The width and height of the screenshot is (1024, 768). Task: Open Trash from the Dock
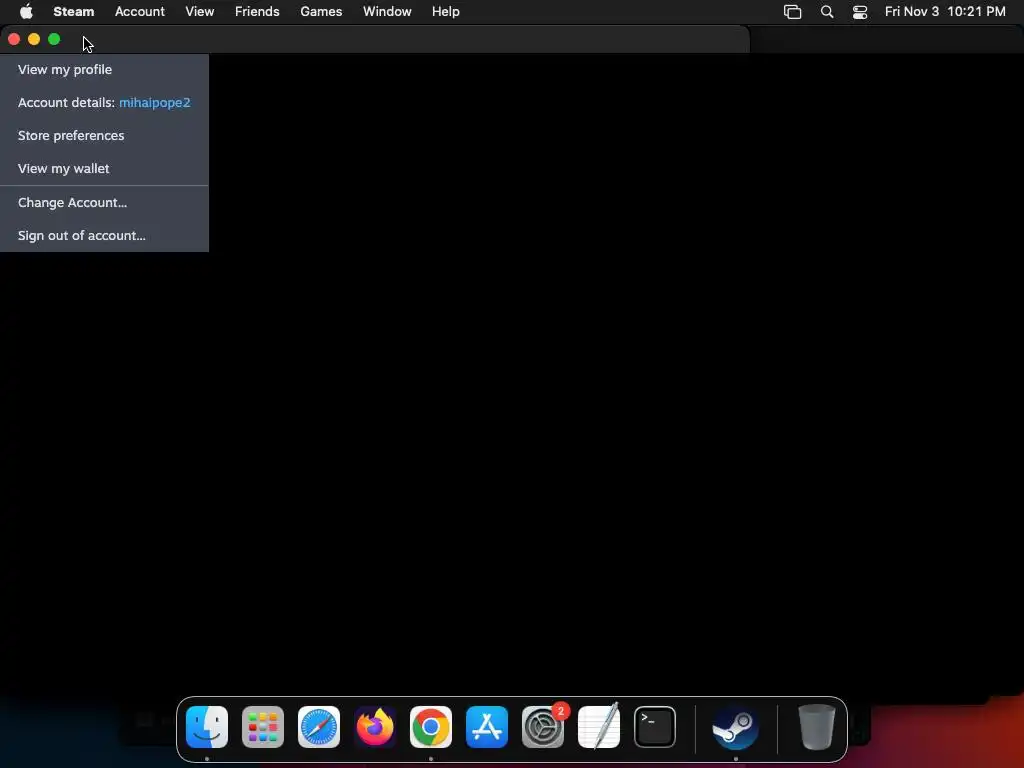[817, 727]
